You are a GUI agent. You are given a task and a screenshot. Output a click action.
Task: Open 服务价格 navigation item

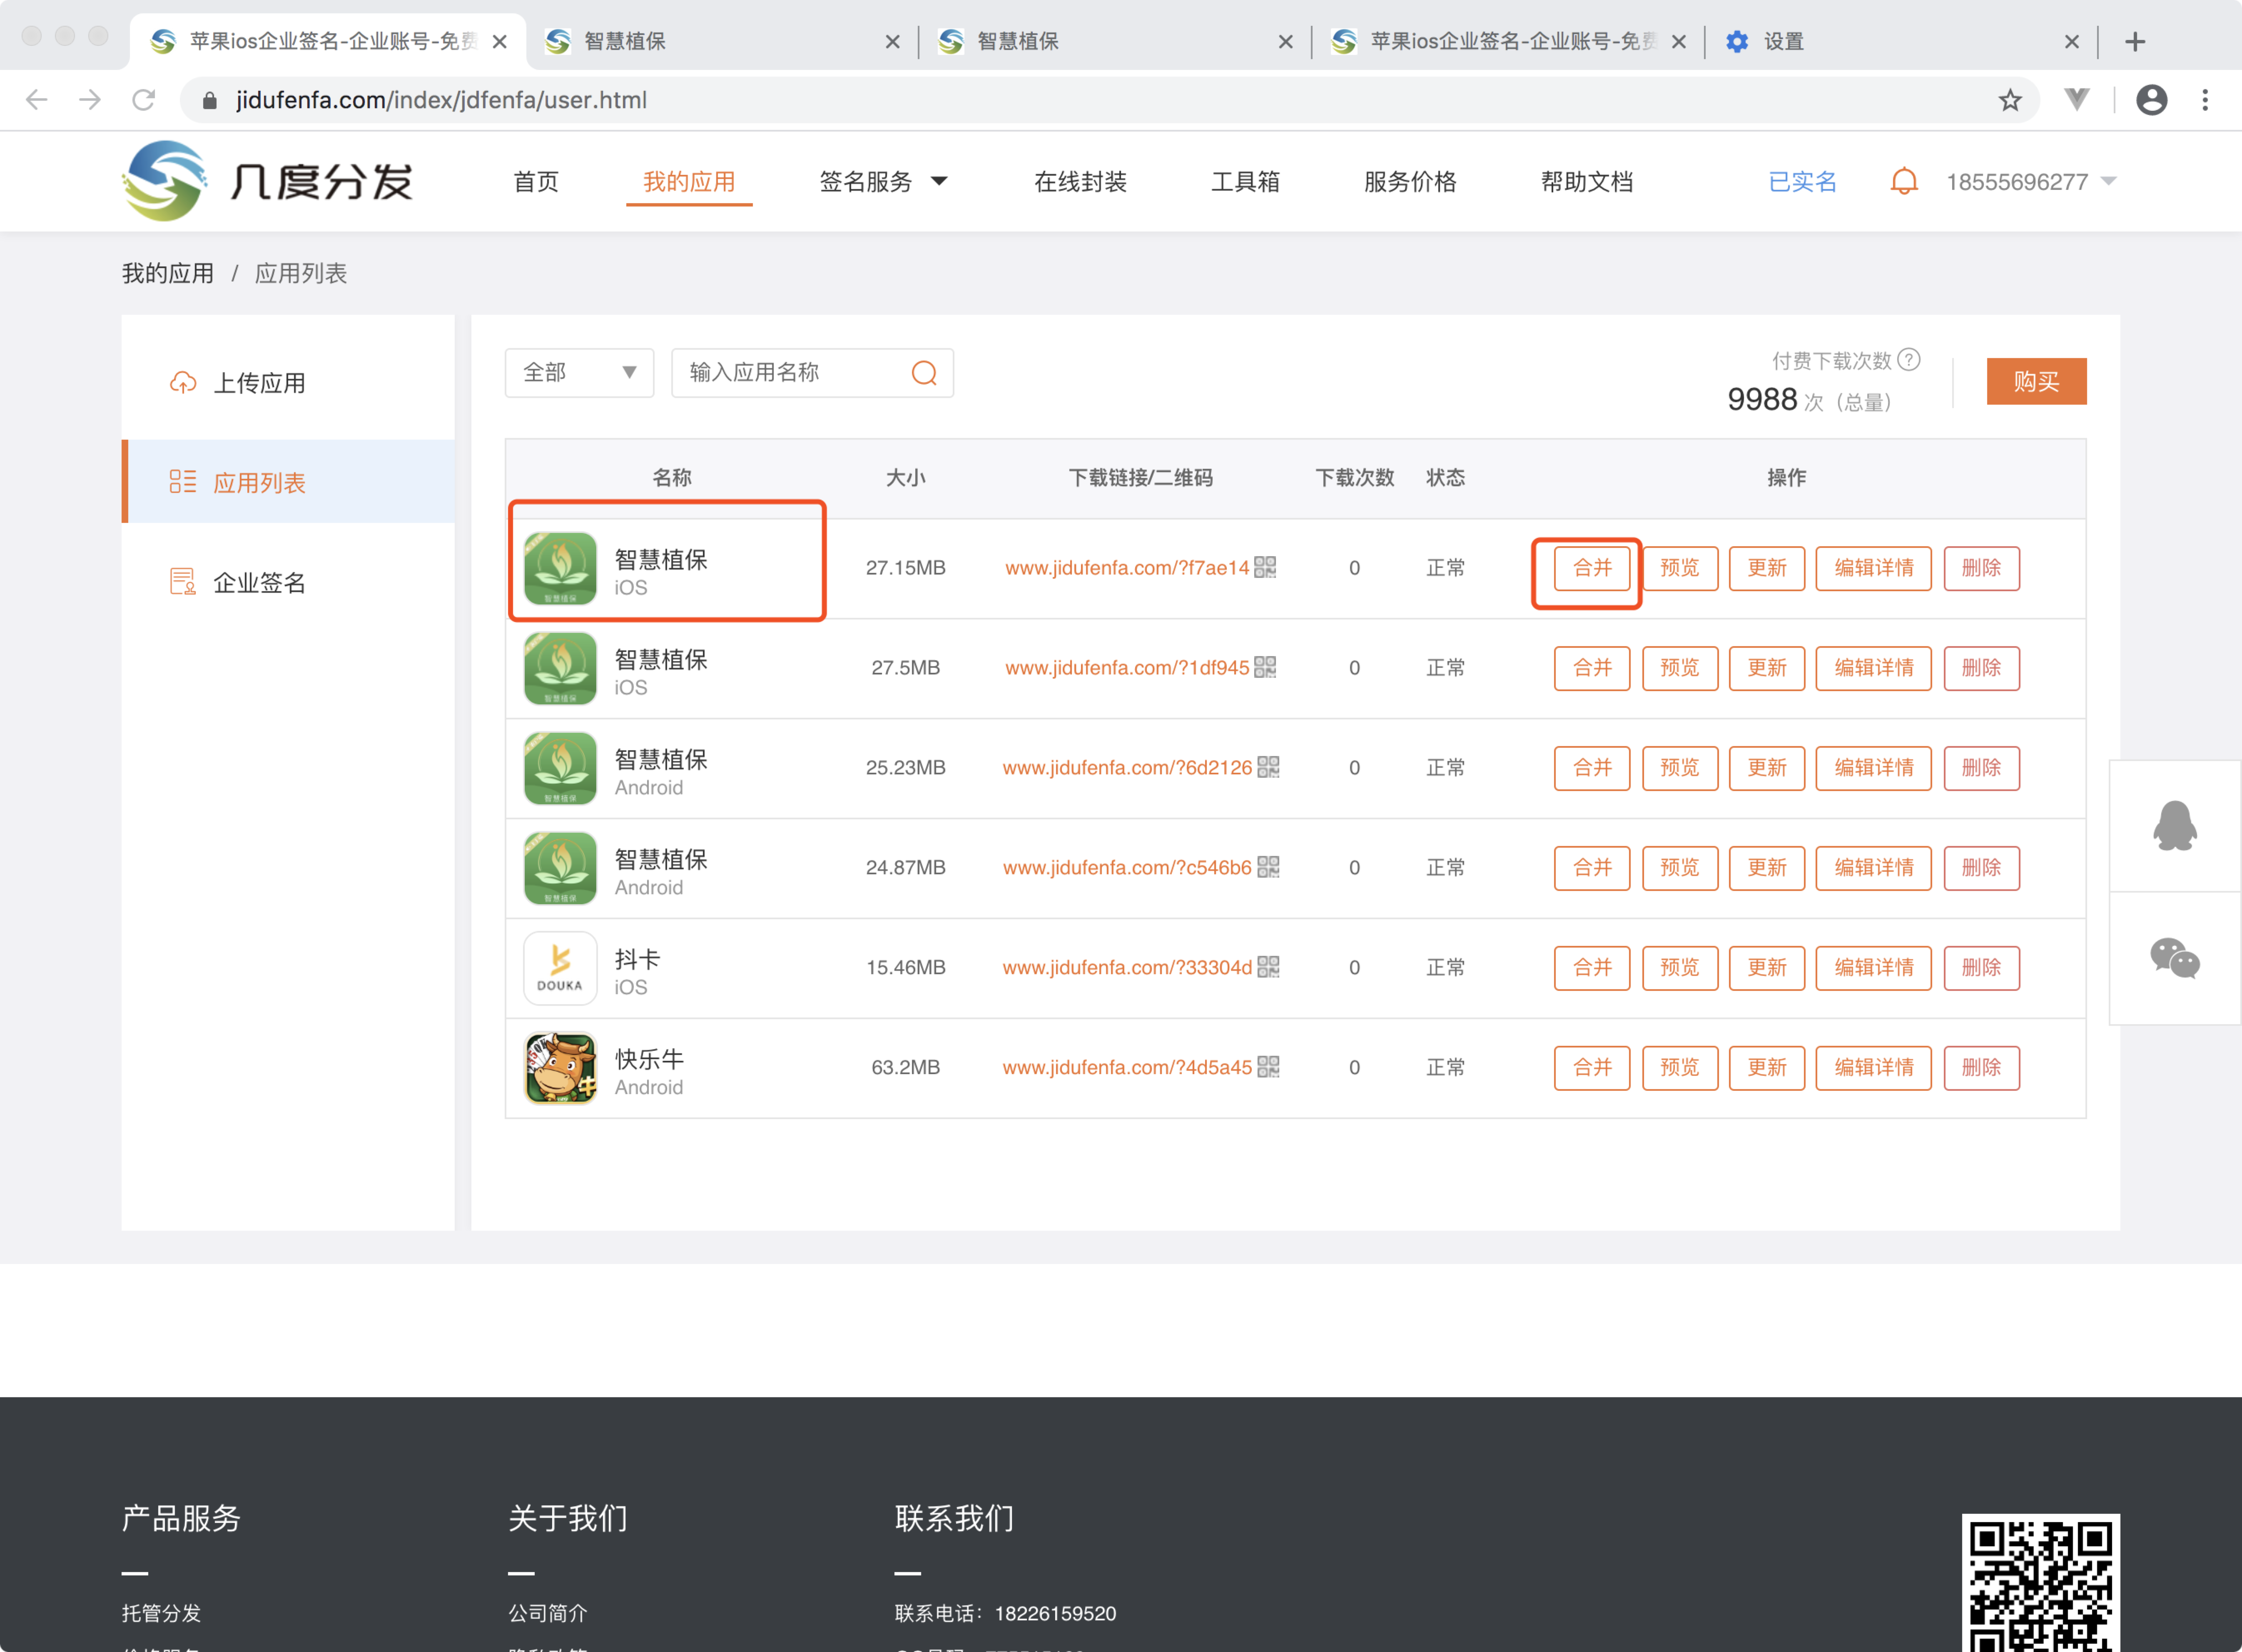point(1410,182)
